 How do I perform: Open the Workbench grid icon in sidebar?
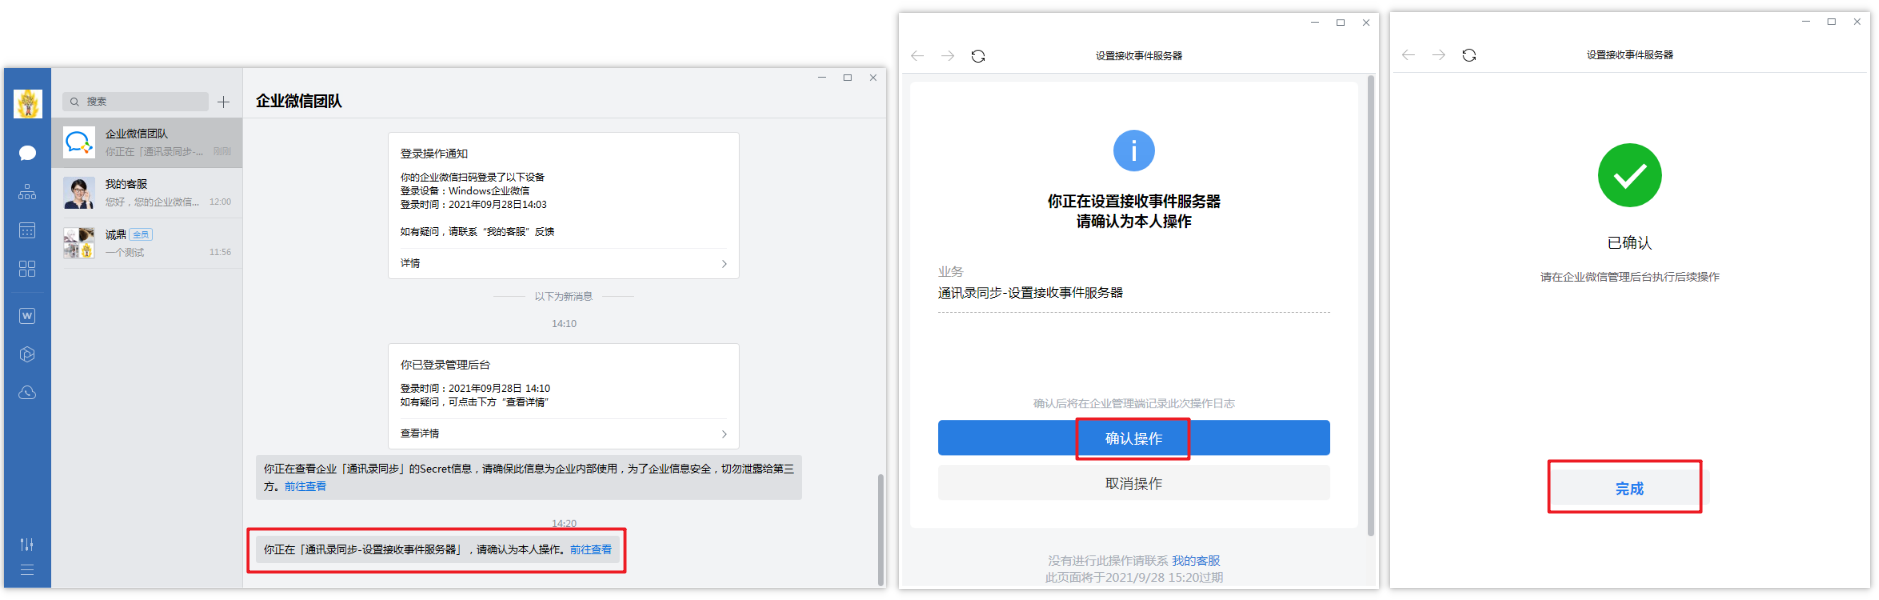[27, 269]
